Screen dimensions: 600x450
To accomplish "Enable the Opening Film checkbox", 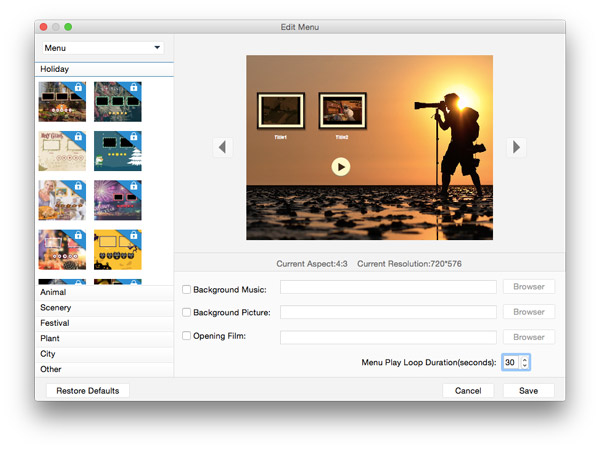I will (186, 336).
